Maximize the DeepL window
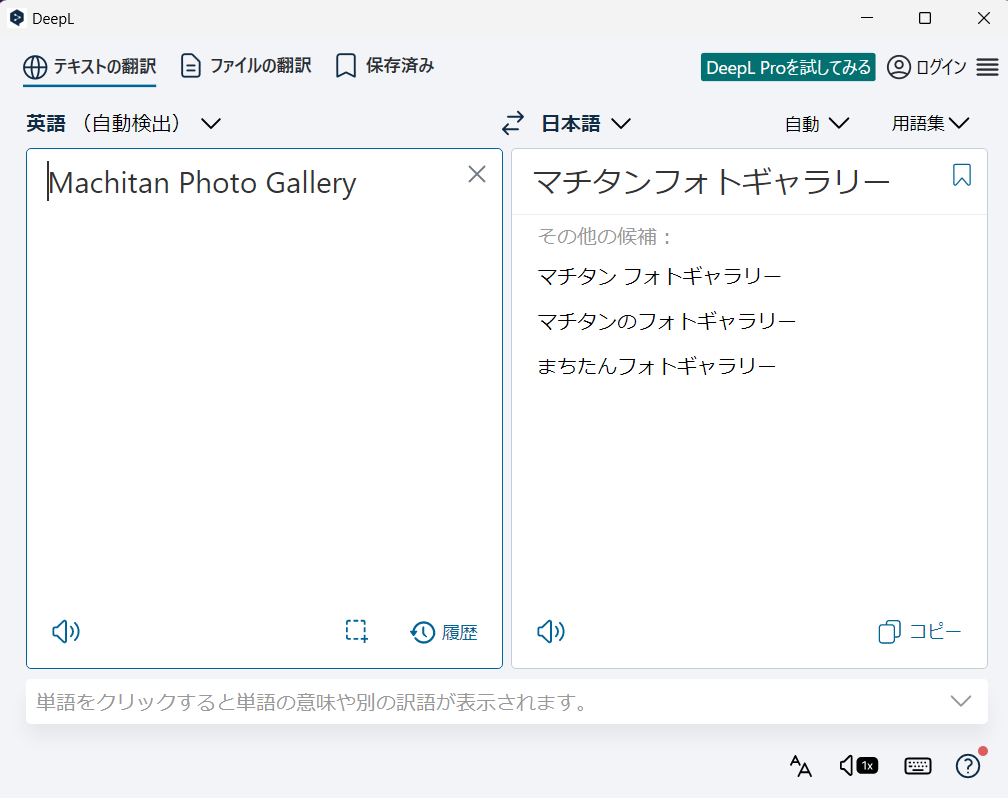 pyautogui.click(x=925, y=18)
